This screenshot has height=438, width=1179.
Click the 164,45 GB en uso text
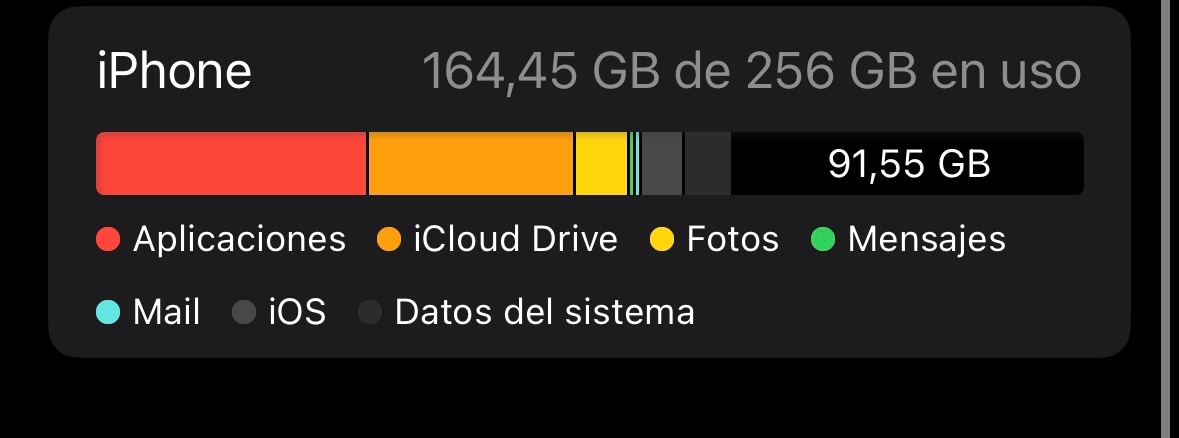751,71
